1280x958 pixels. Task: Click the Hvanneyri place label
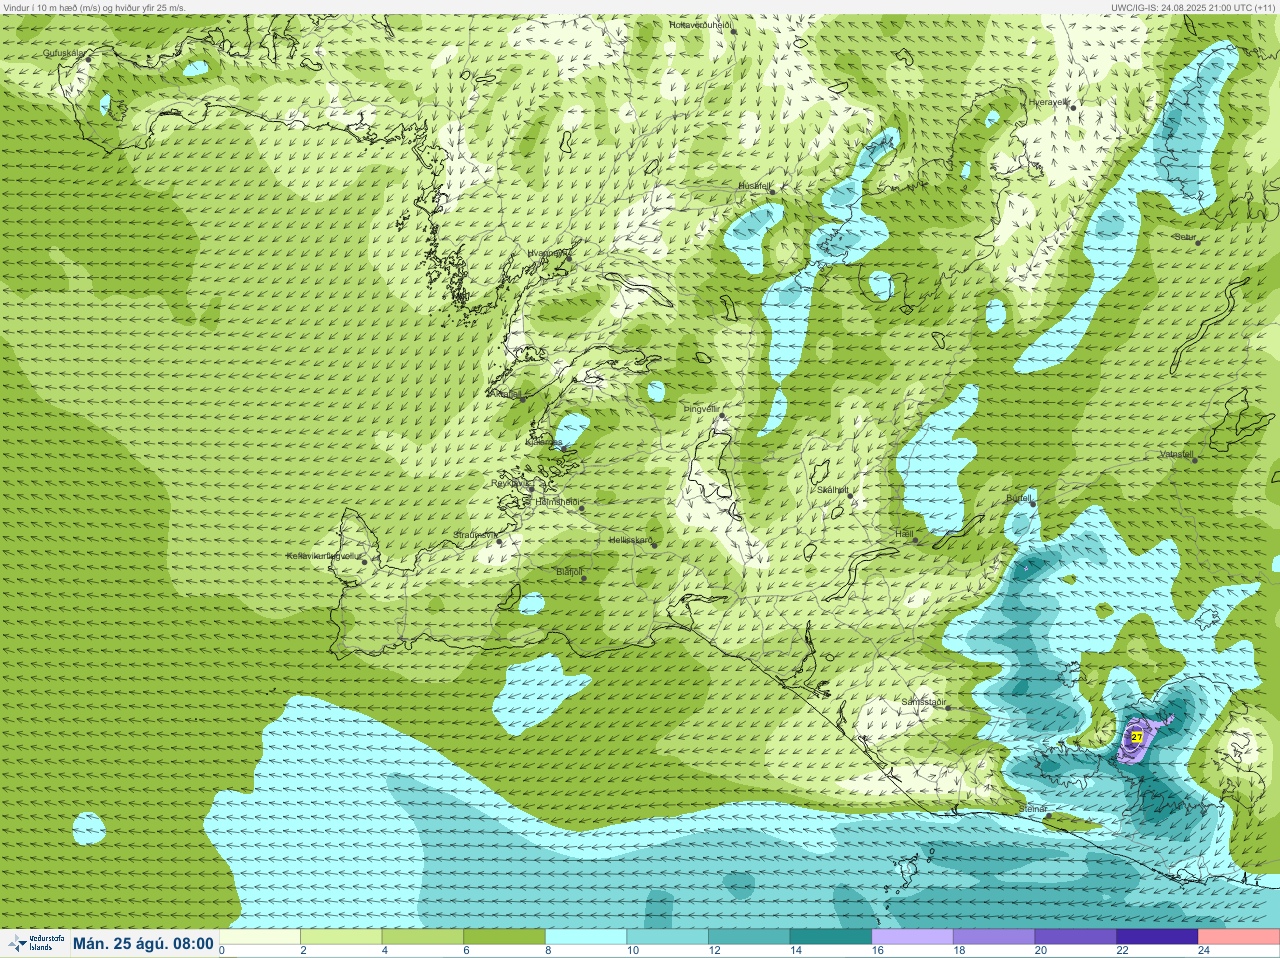549,254
